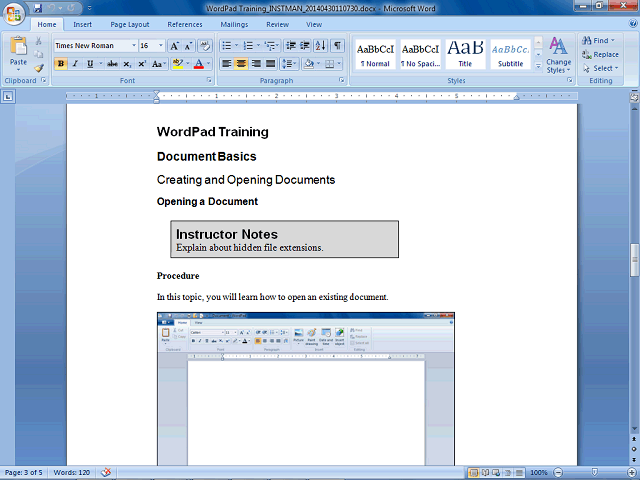Click the zoom slider handle
Image resolution: width=640 pixels, height=480 pixels.
pyautogui.click(x=595, y=473)
